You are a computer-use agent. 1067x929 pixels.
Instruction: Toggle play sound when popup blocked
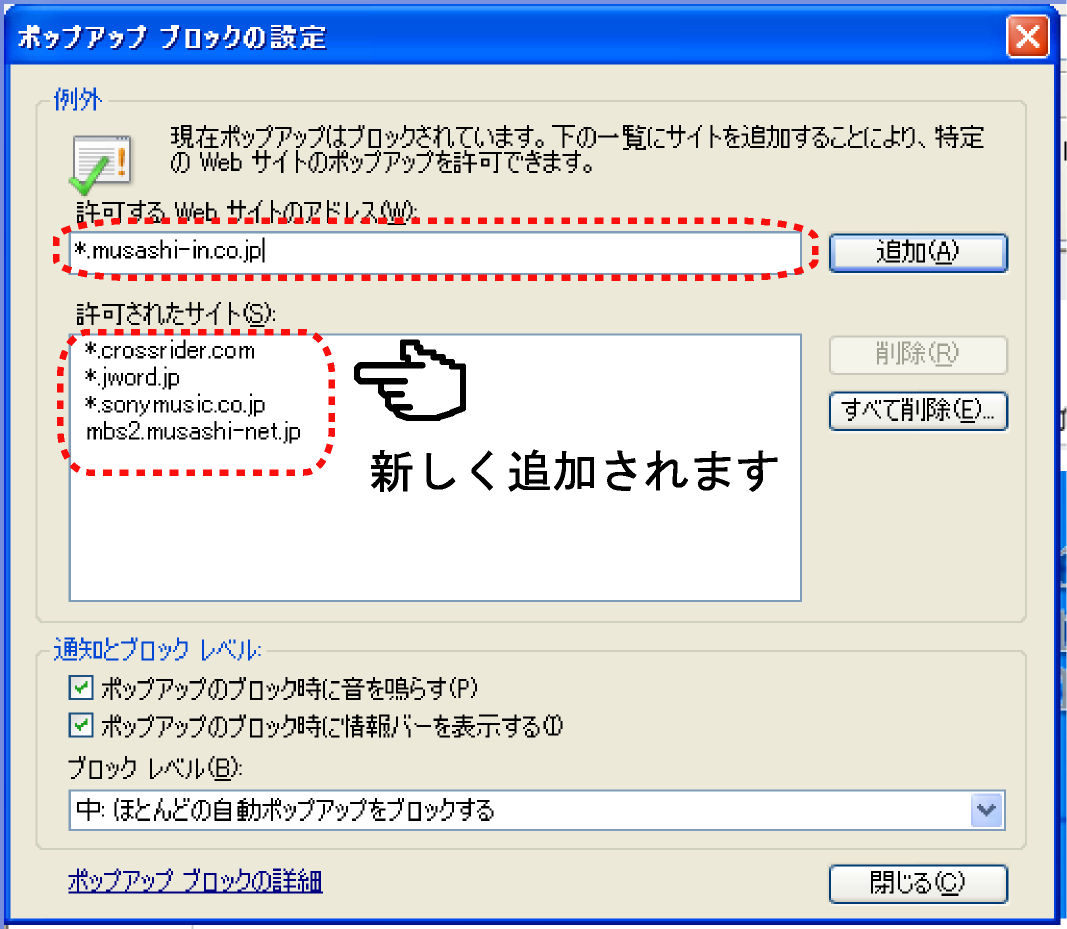pyautogui.click(x=81, y=688)
